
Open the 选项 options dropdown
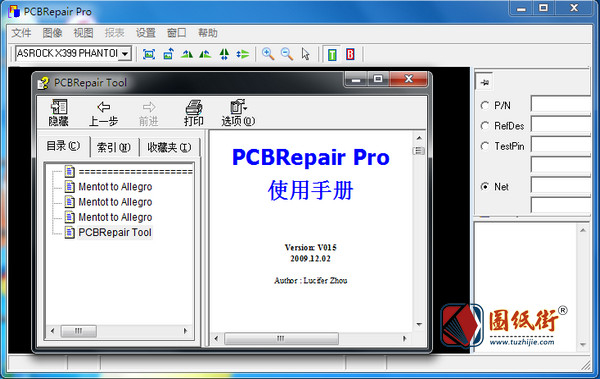pyautogui.click(x=238, y=113)
